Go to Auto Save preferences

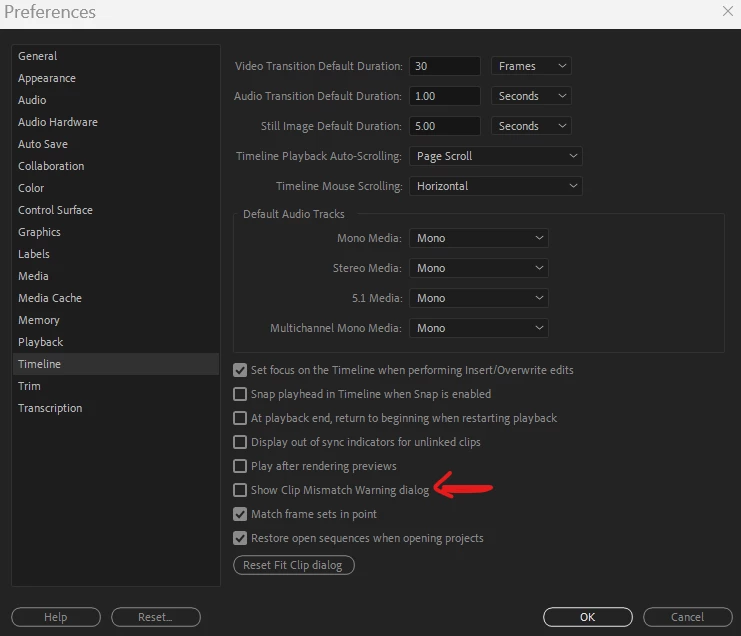coord(116,144)
